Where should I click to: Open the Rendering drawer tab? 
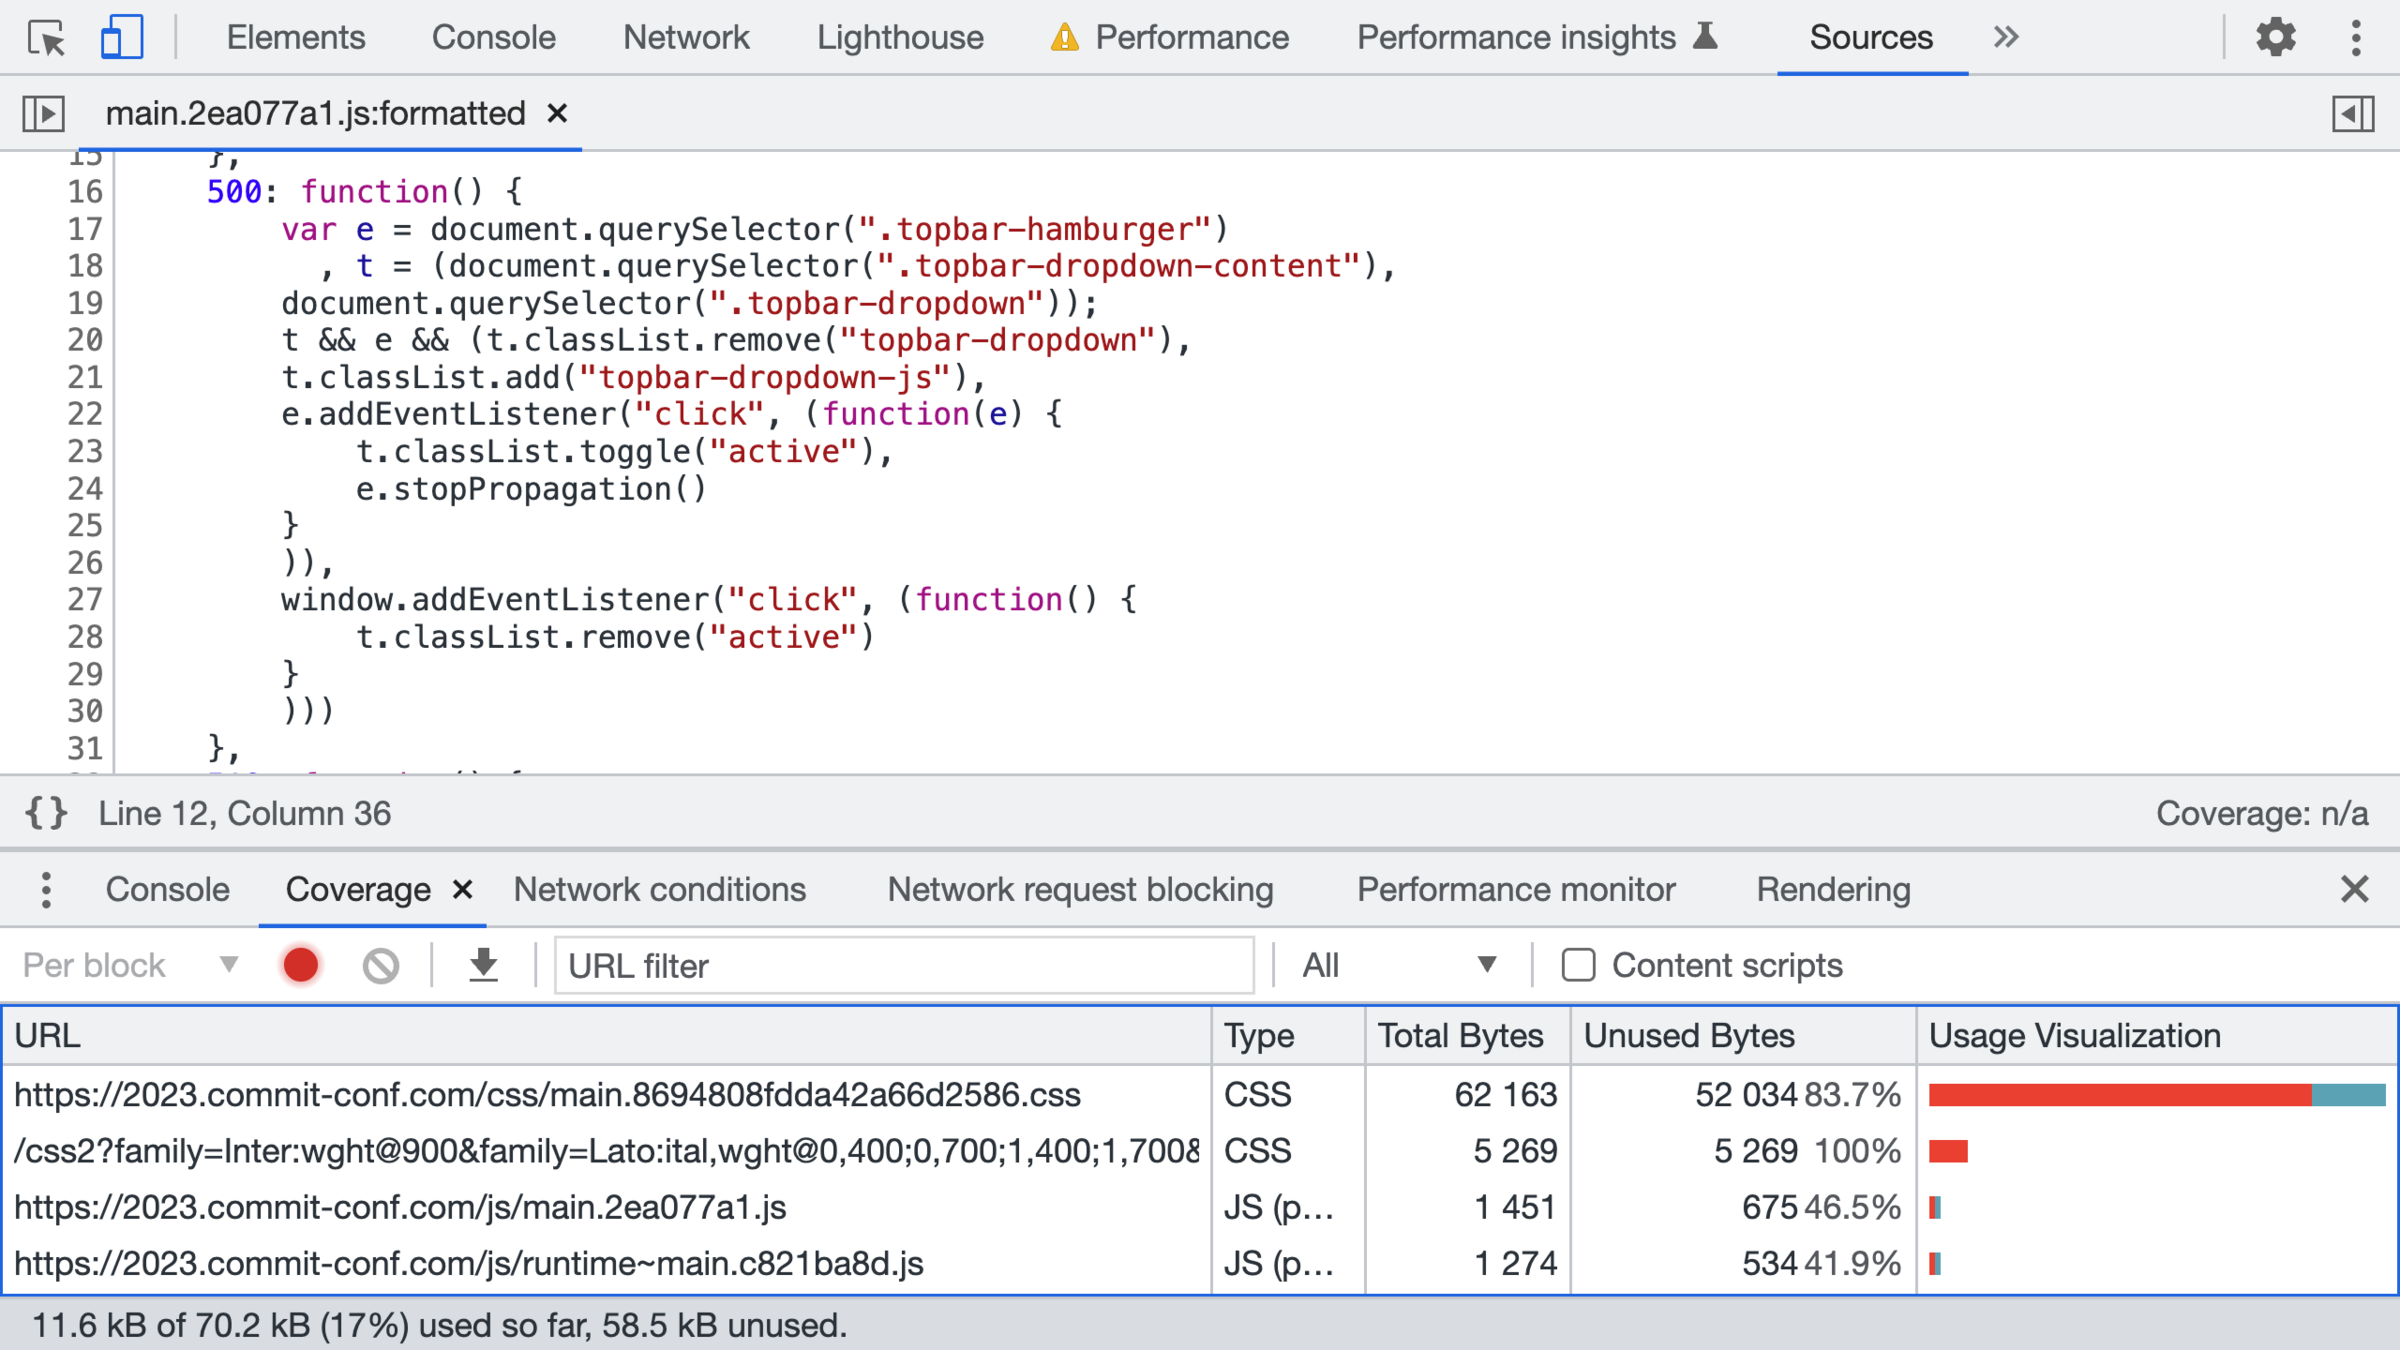click(1833, 889)
